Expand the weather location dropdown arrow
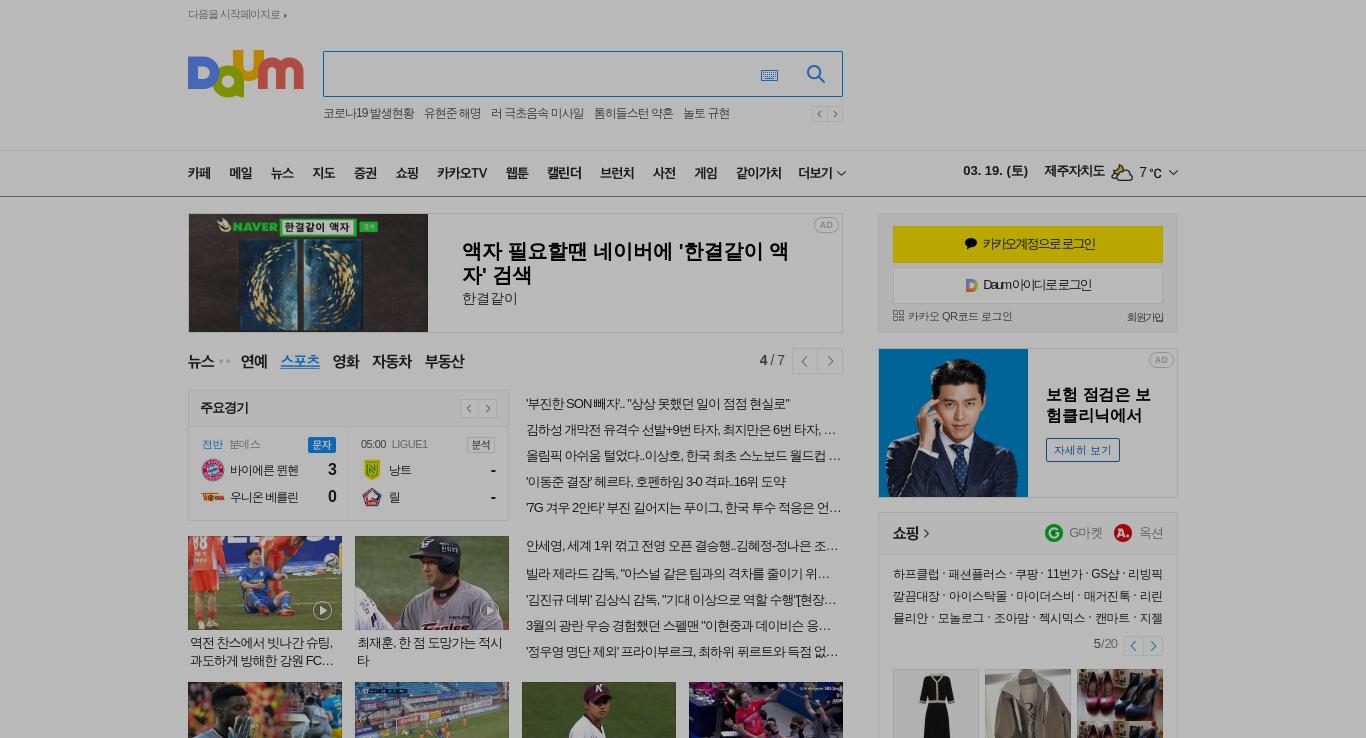1366x738 pixels. click(x=1173, y=173)
